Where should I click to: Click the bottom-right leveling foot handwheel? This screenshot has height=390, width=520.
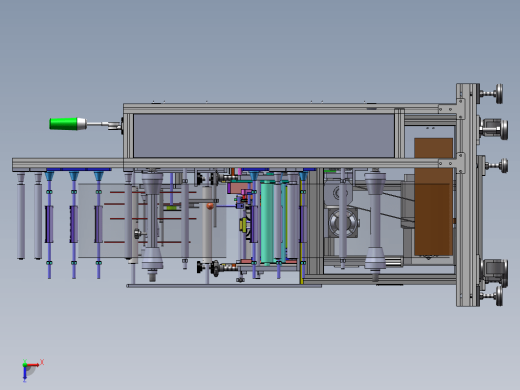pos(492,296)
